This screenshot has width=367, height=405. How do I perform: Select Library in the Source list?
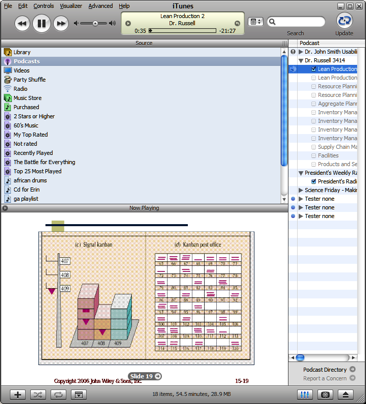click(x=141, y=52)
